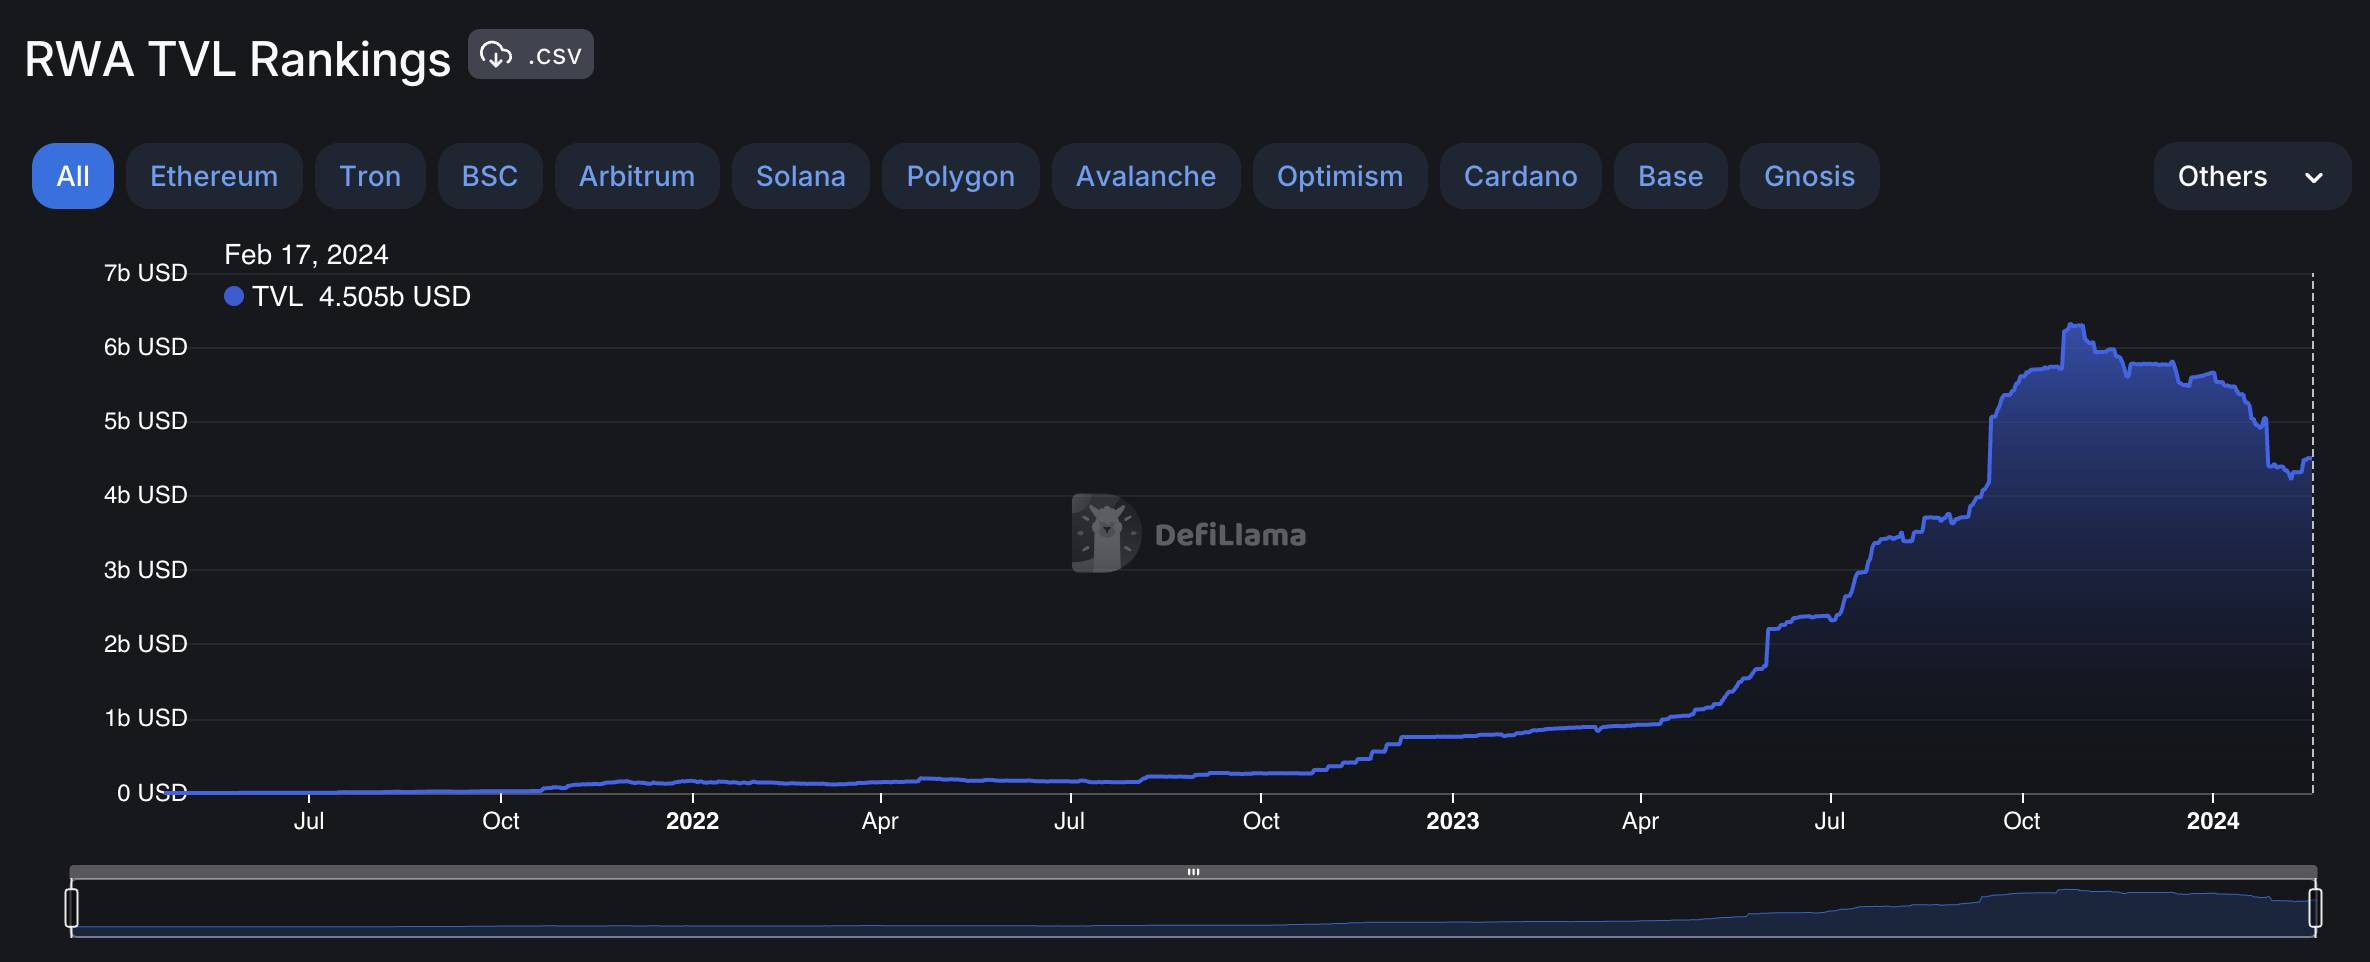
Task: Click the right range slider handle
Action: 2315,908
